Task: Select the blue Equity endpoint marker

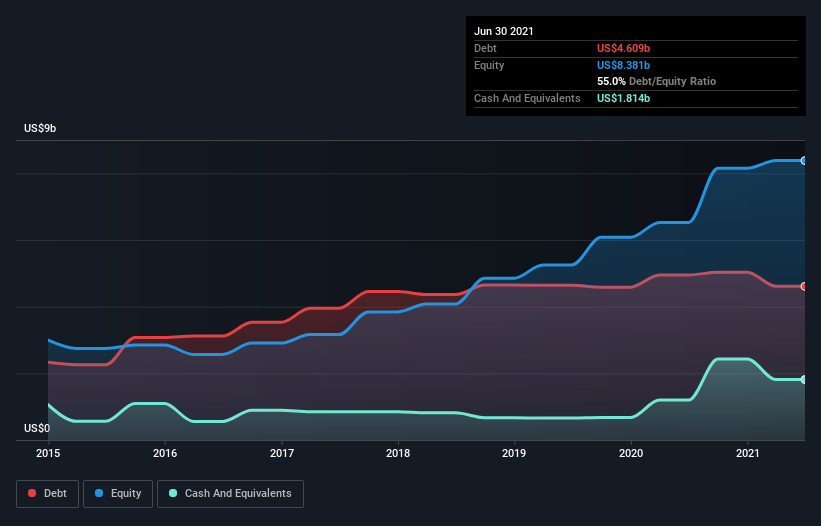Action: pyautogui.click(x=804, y=161)
